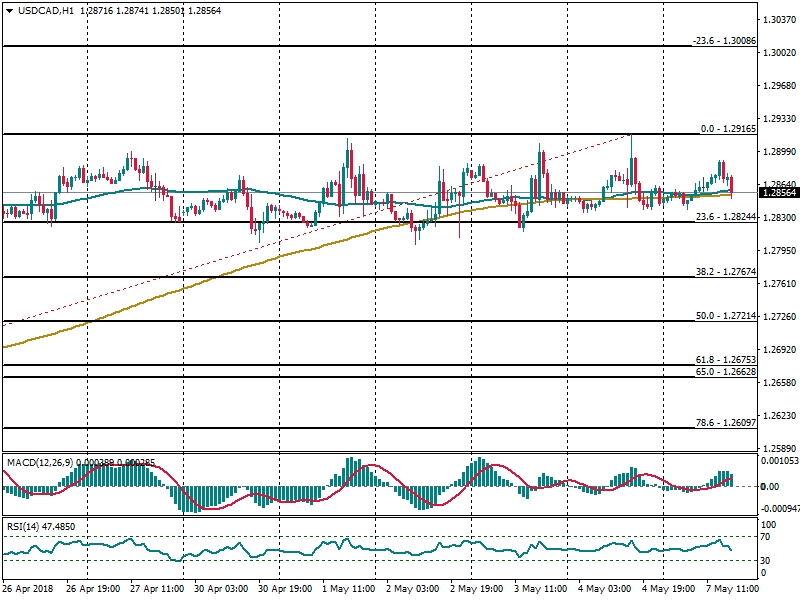Click the 23.6 Fibonacci label at 1.28244

pyautogui.click(x=724, y=217)
